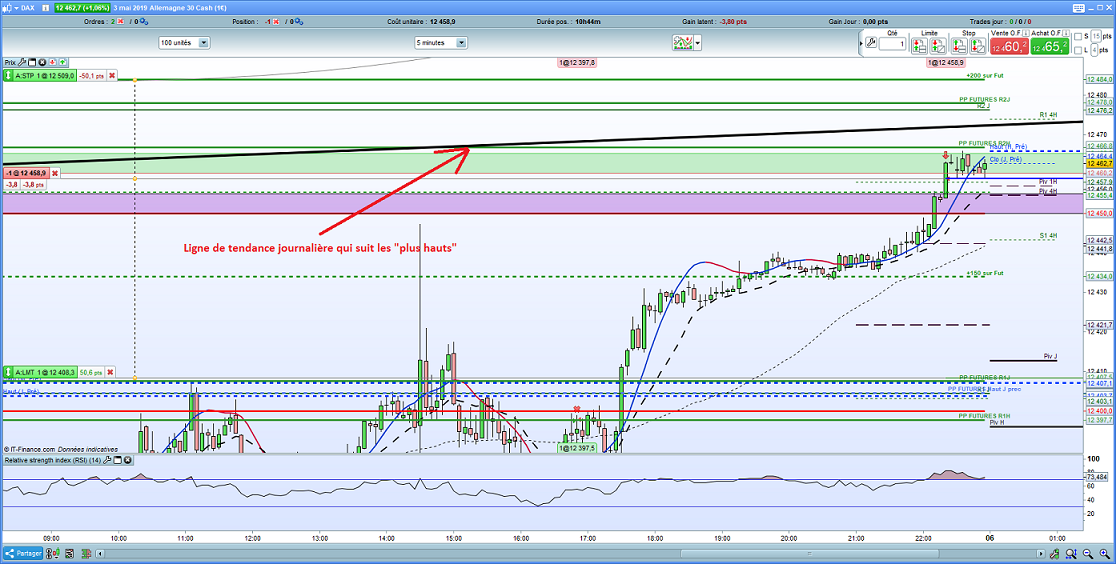Select the A:STP 1@12 509,0 order label
Screen dimensions: 1116x564
(x=44, y=75)
